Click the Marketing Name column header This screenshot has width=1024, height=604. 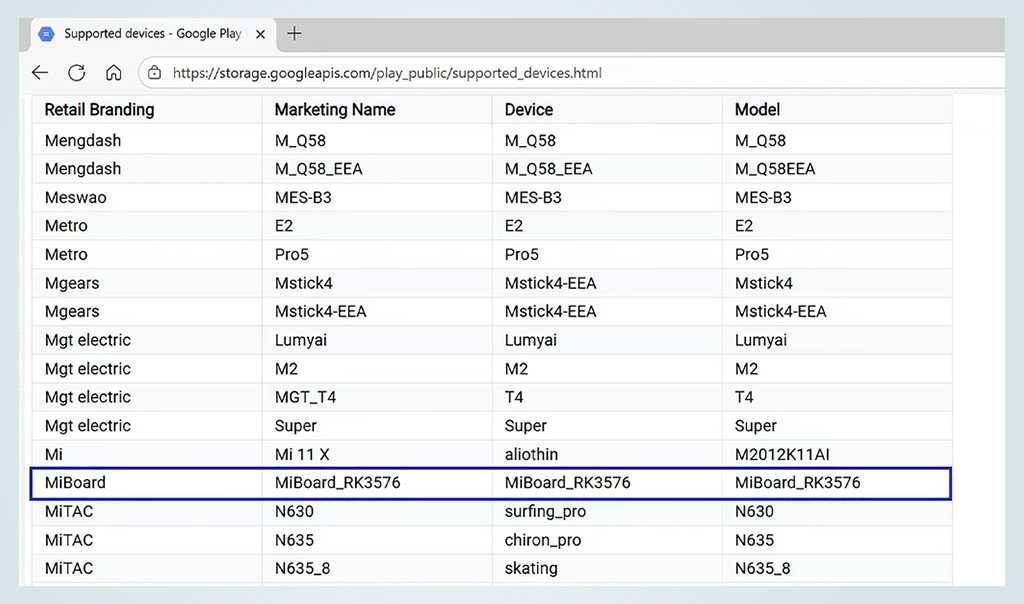pyautogui.click(x=335, y=110)
